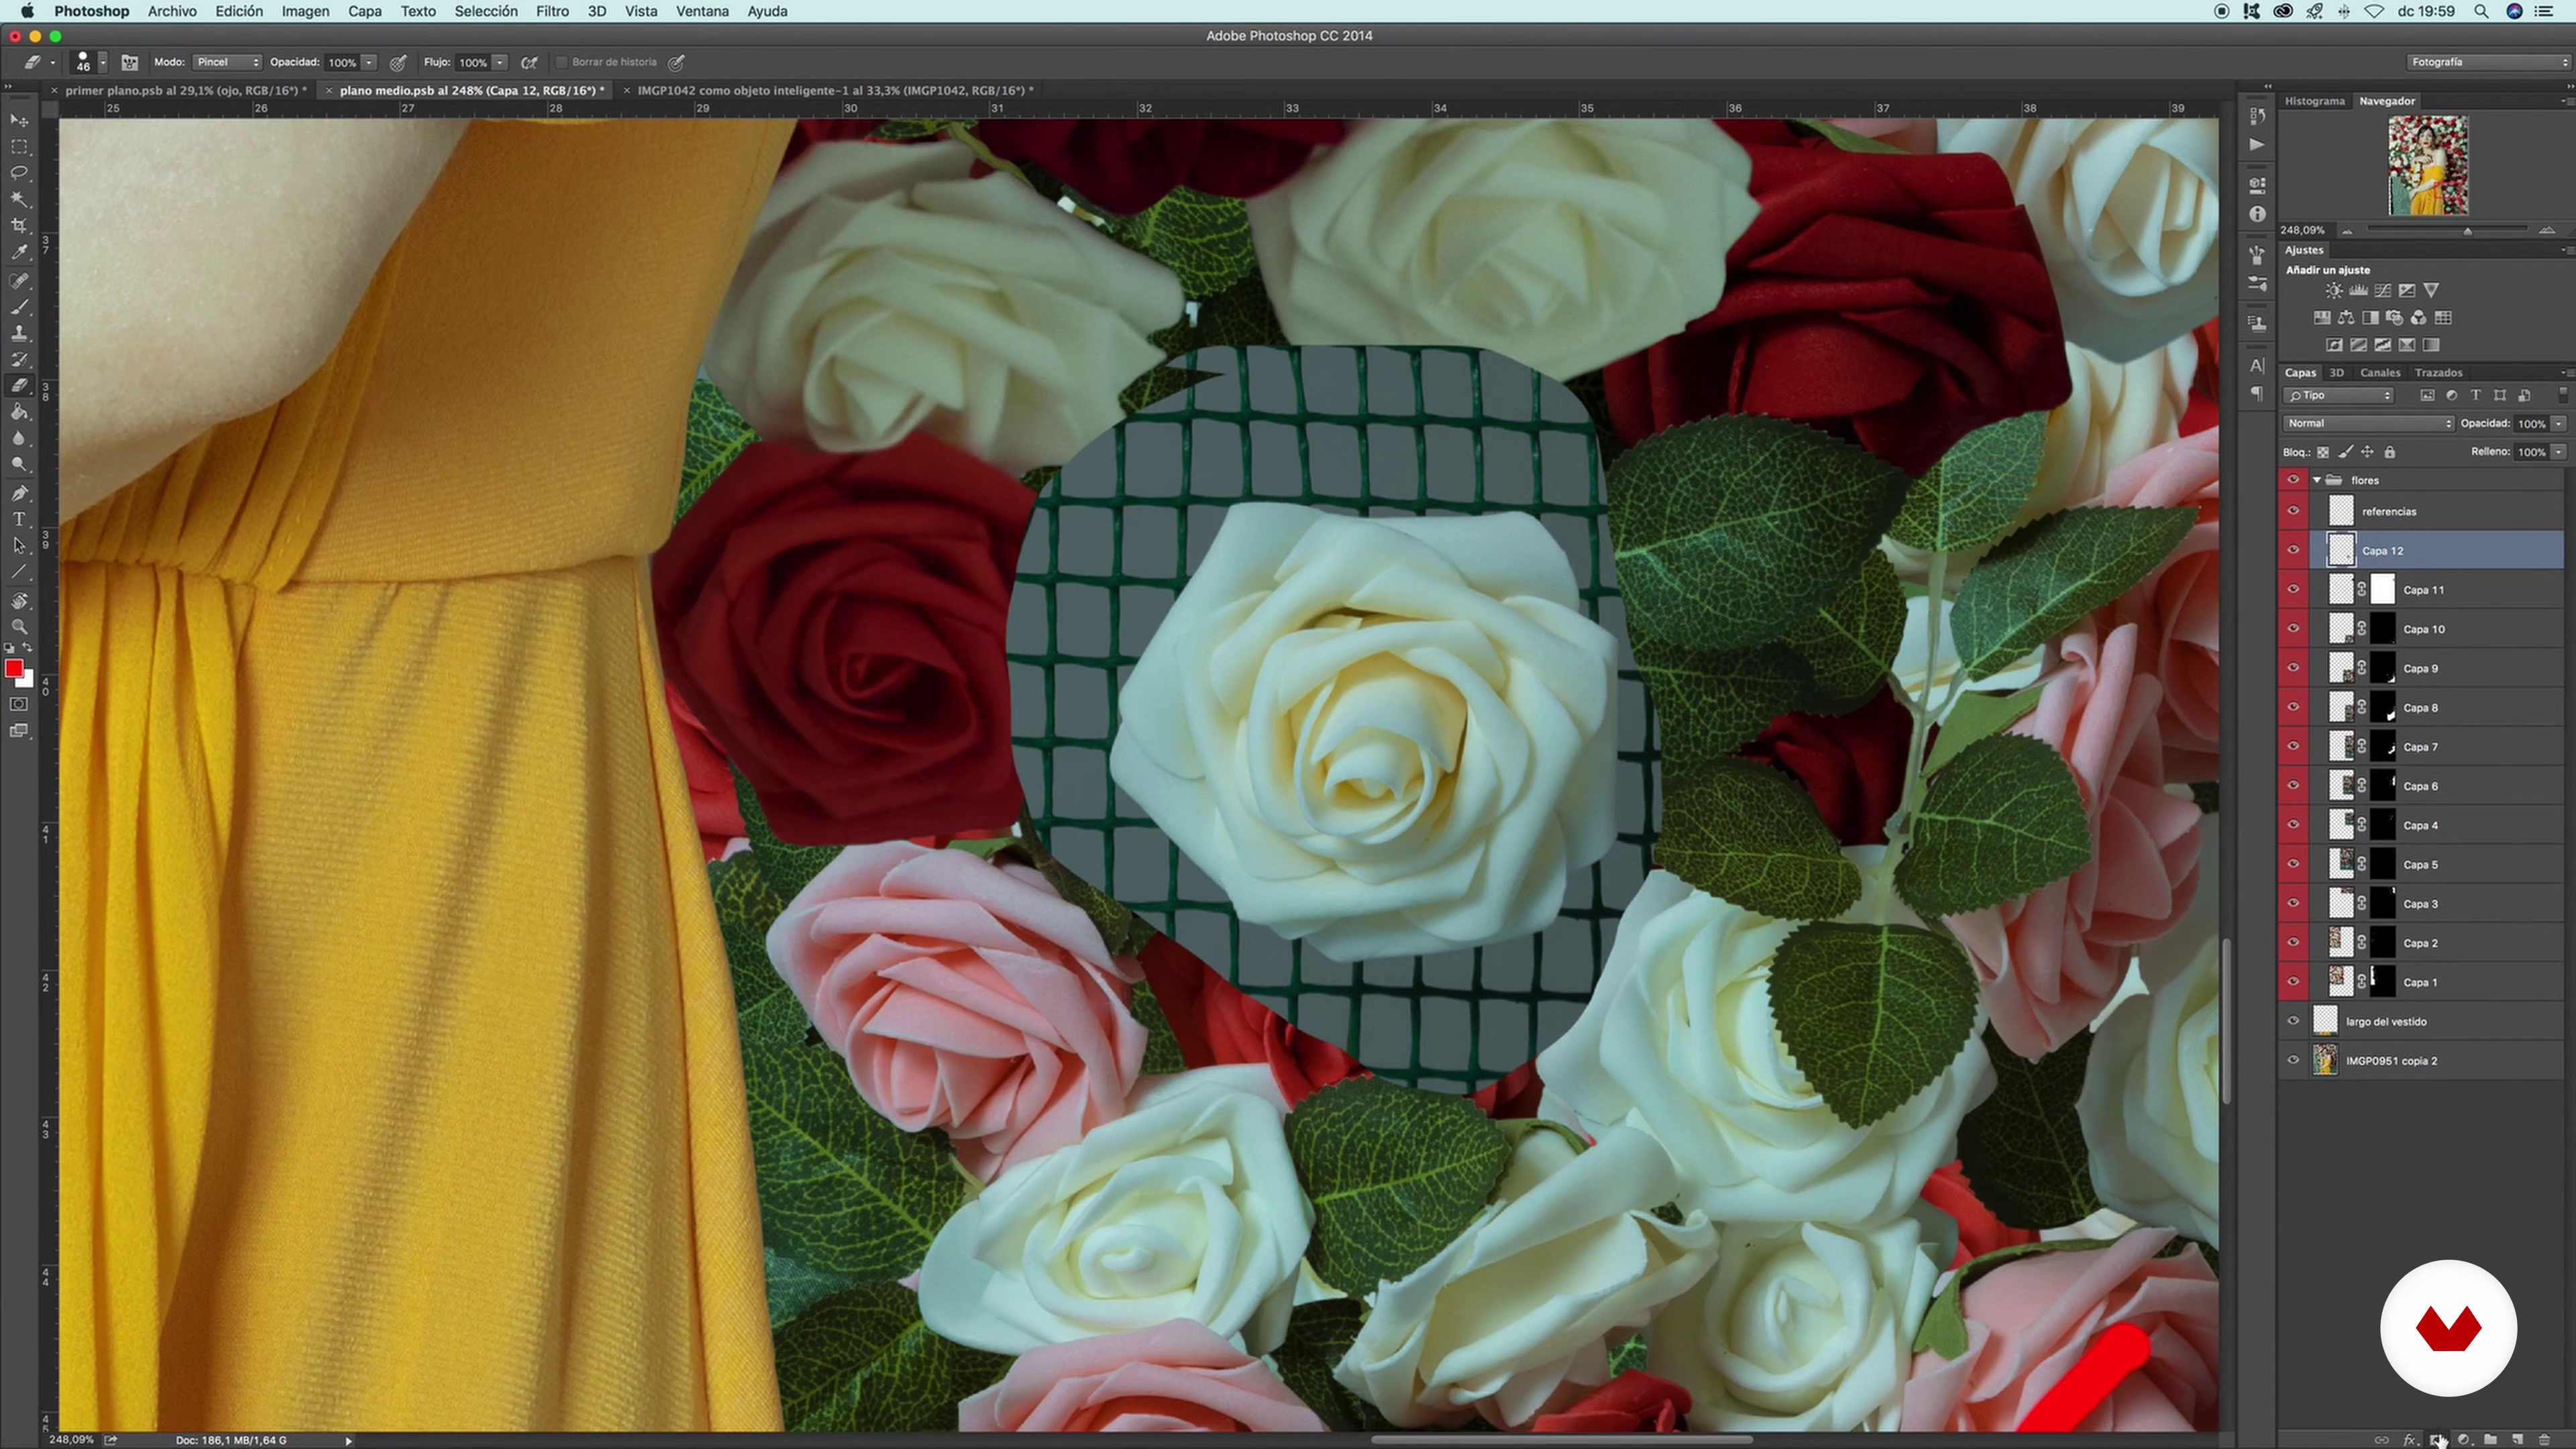Screen dimensions: 2576x1449
Task: Add a Color Balance adjustment
Action: [2346, 318]
